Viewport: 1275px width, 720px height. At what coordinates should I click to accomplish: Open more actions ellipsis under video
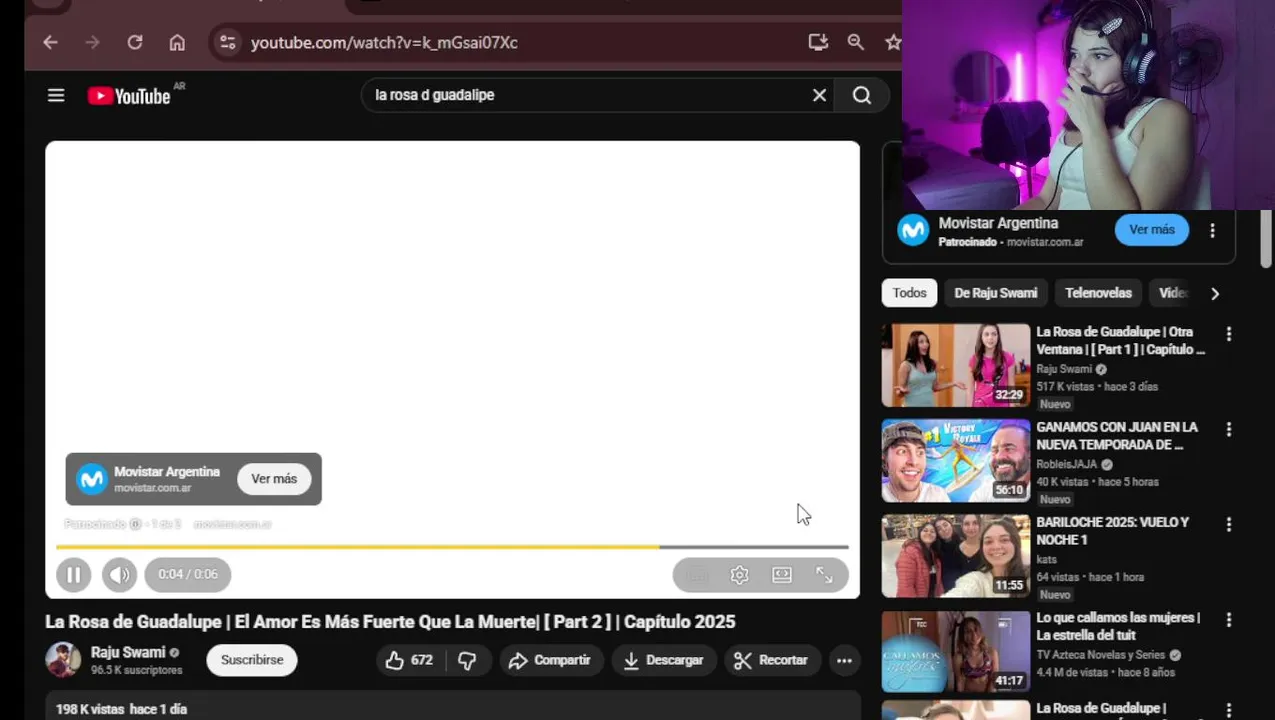[844, 660]
